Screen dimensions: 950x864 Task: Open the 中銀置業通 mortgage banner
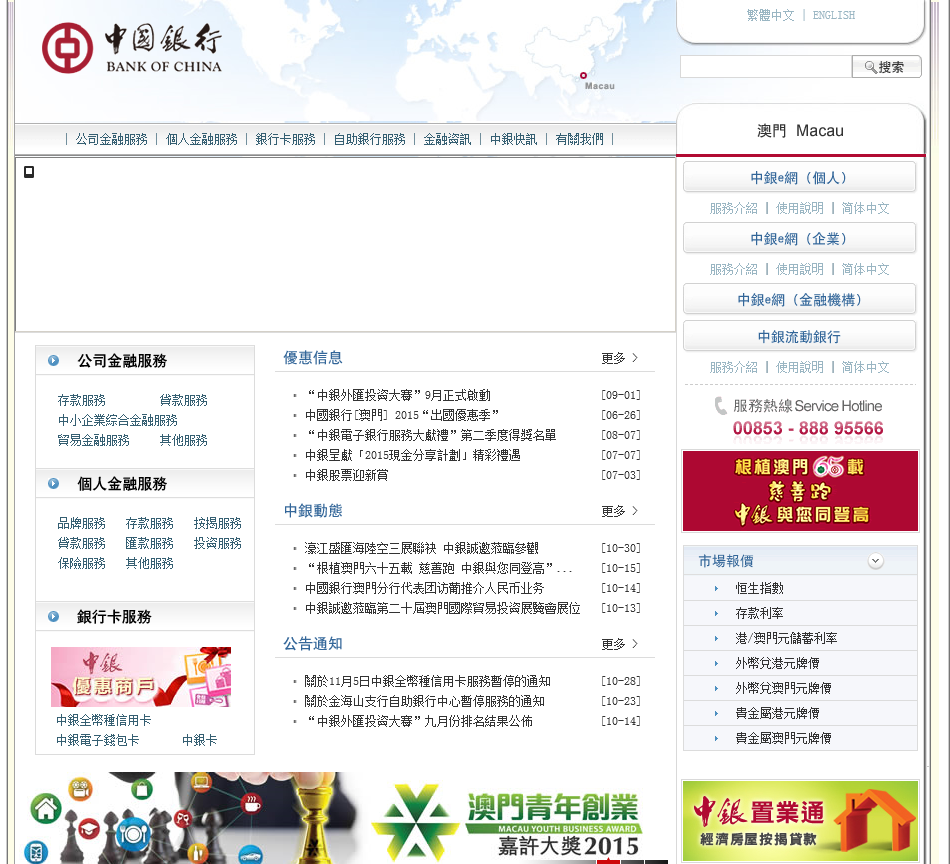(800, 820)
